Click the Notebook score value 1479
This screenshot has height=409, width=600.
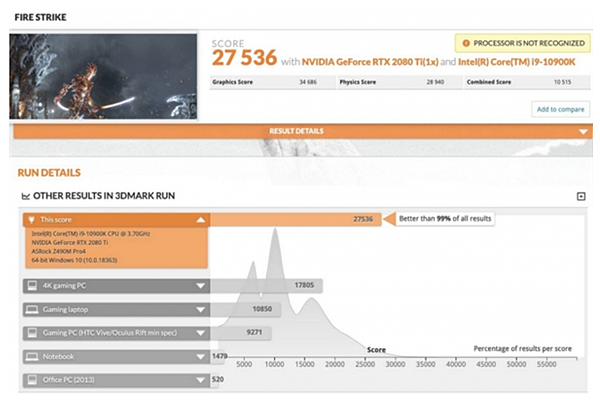pyautogui.click(x=220, y=356)
